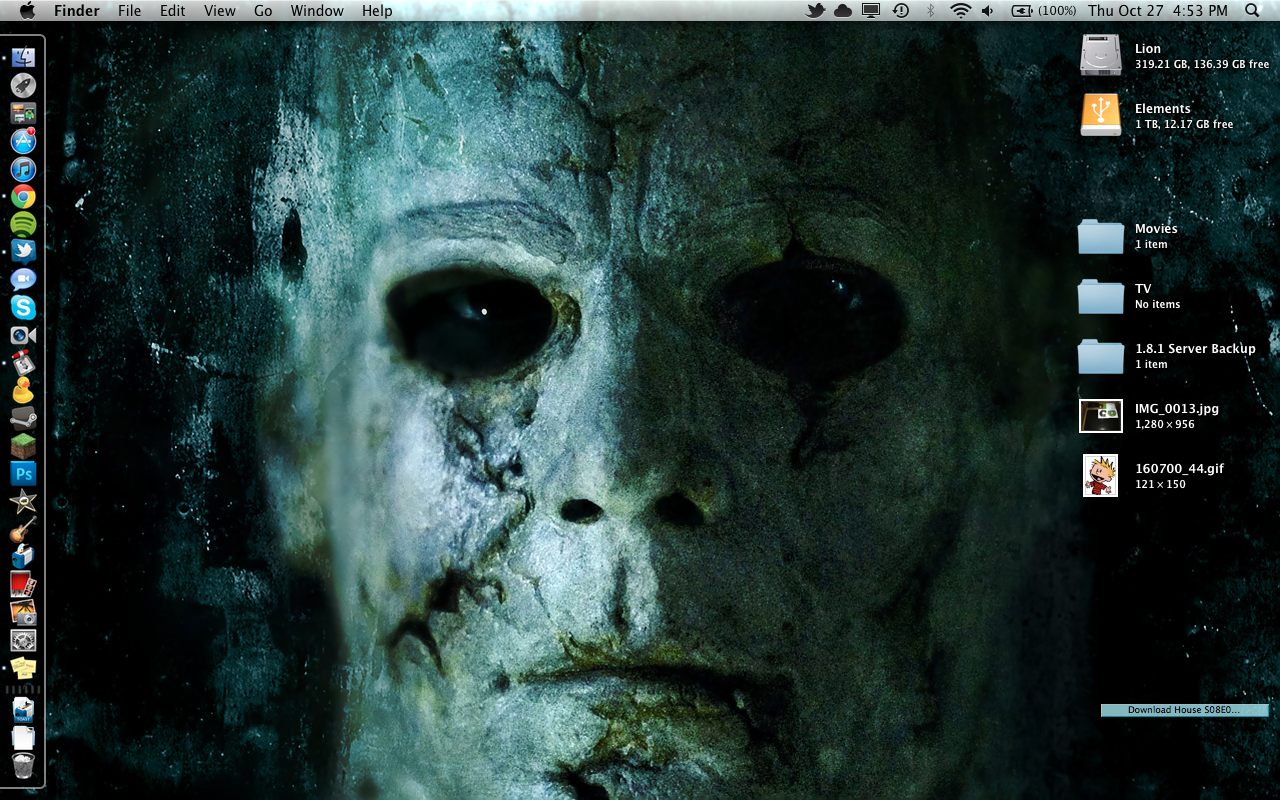Viewport: 1280px width, 800px height.
Task: Open Stickies yellow notes icon
Action: point(24,667)
